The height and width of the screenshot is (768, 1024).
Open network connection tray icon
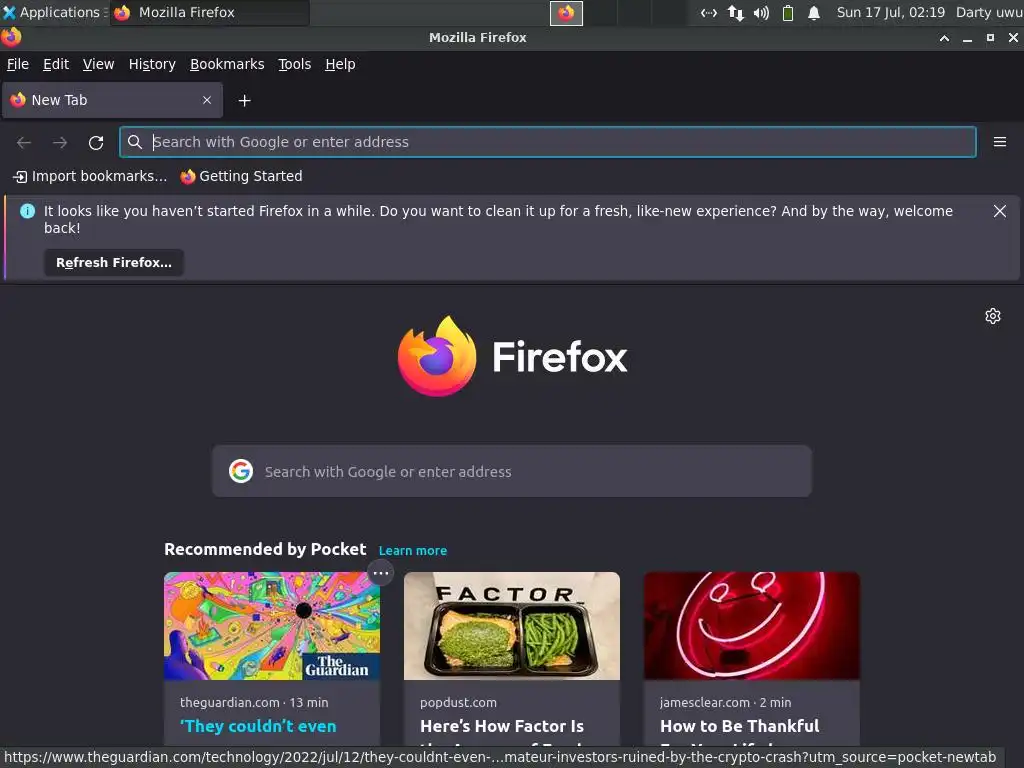coord(735,12)
